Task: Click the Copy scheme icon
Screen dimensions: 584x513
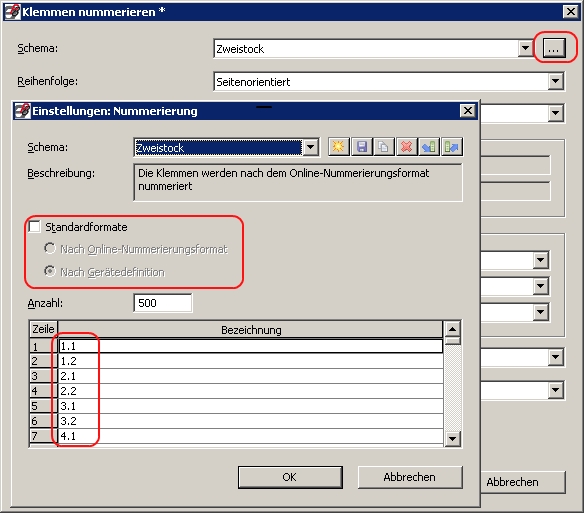Action: point(383,146)
